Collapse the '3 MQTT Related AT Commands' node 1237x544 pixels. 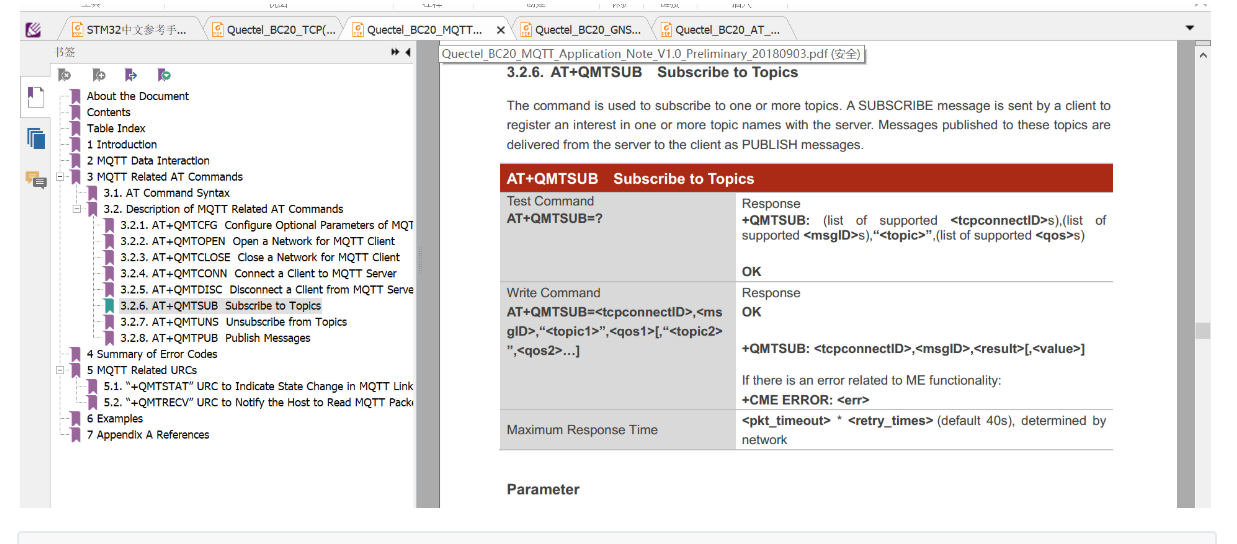click(60, 177)
